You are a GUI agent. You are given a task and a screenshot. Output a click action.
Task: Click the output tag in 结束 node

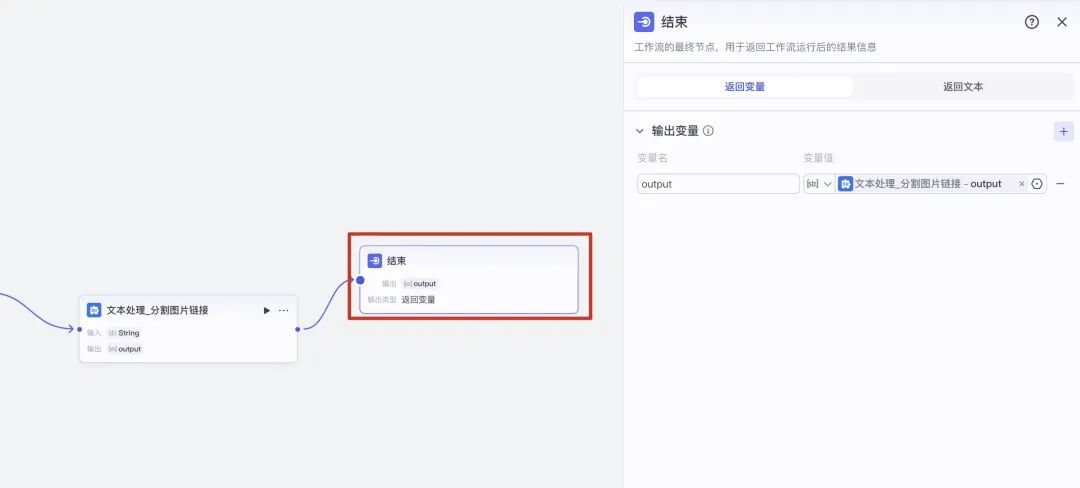coord(419,284)
